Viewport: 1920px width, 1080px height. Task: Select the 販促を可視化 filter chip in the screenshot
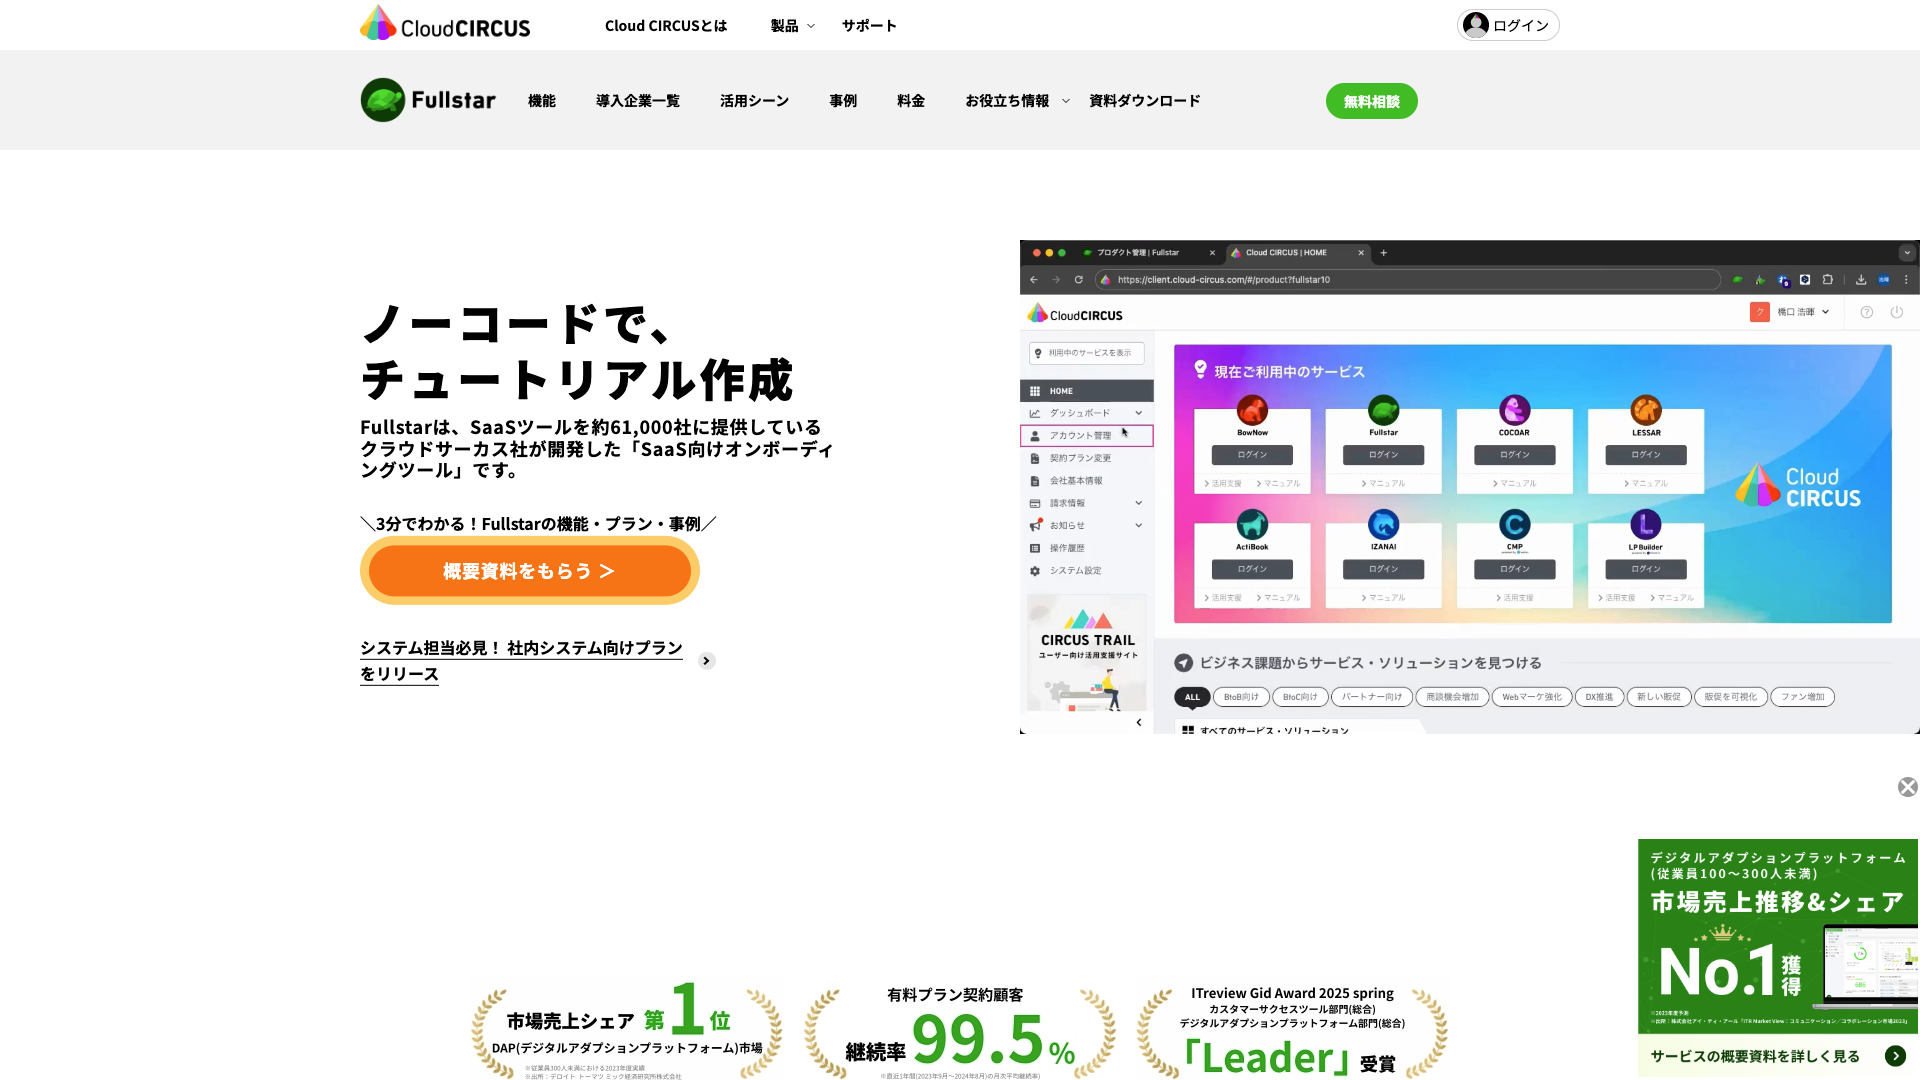1730,697
